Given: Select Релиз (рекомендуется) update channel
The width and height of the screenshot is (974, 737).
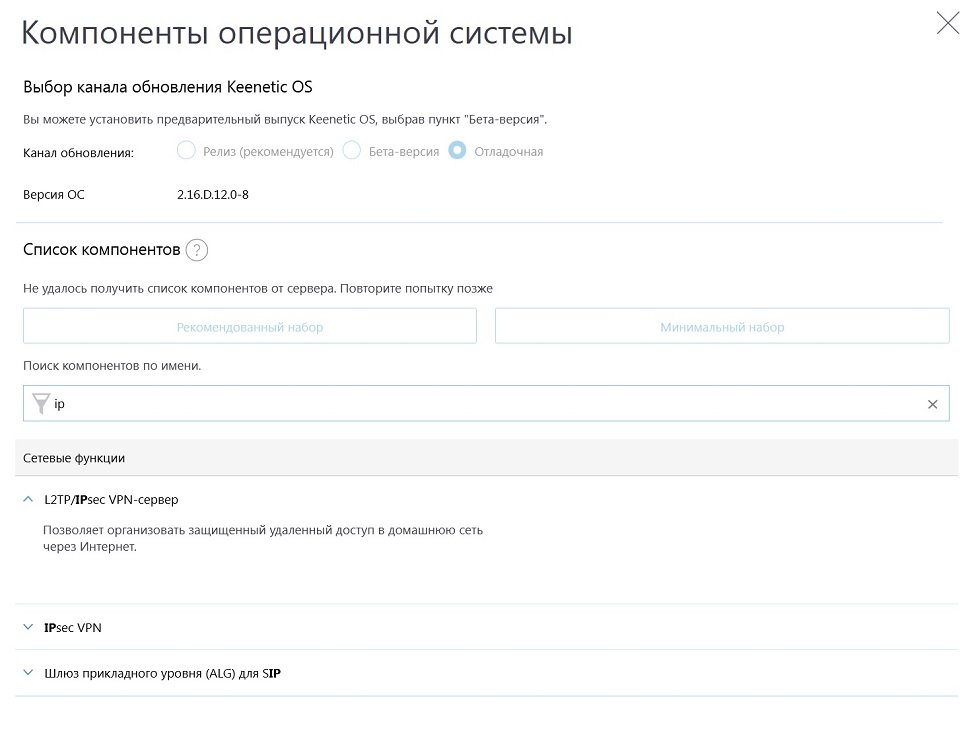Looking at the screenshot, I should coord(186,151).
